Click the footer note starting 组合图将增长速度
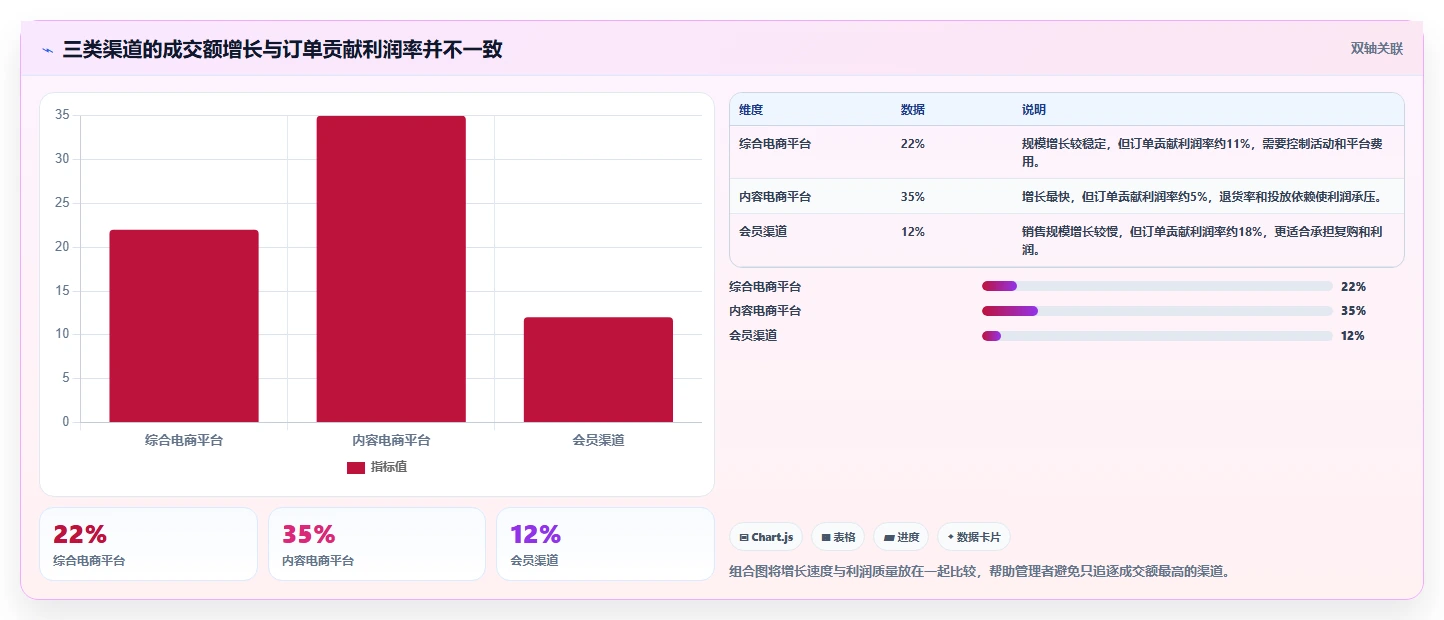Viewport: 1444px width, 620px height. 980,572
